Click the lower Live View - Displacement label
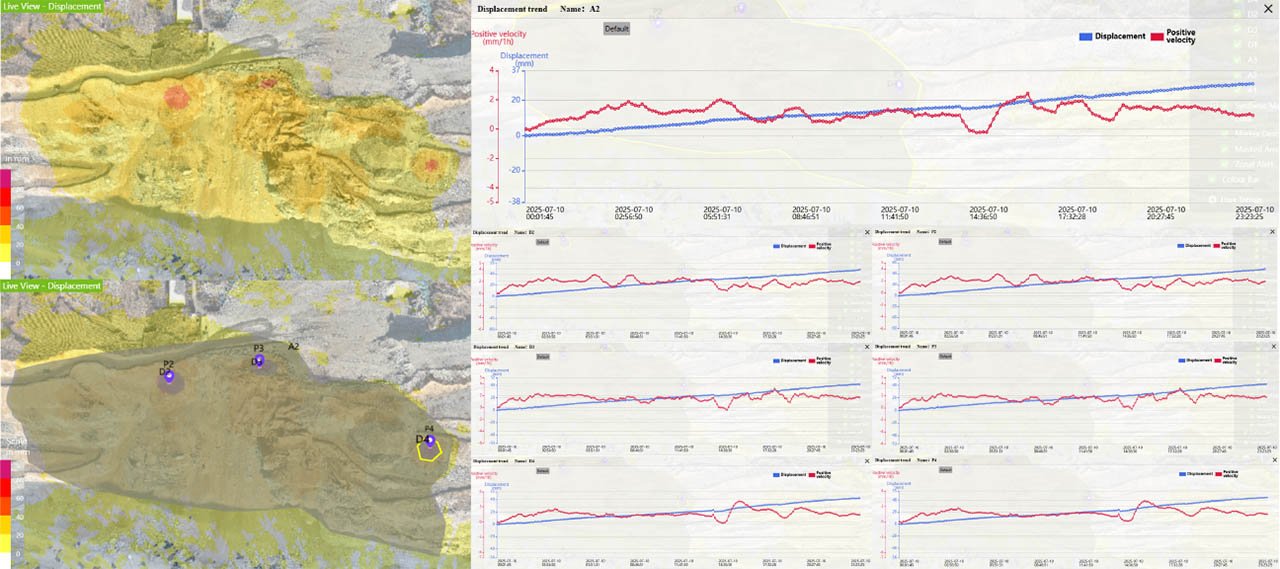This screenshot has width=1280, height=569. (x=52, y=286)
